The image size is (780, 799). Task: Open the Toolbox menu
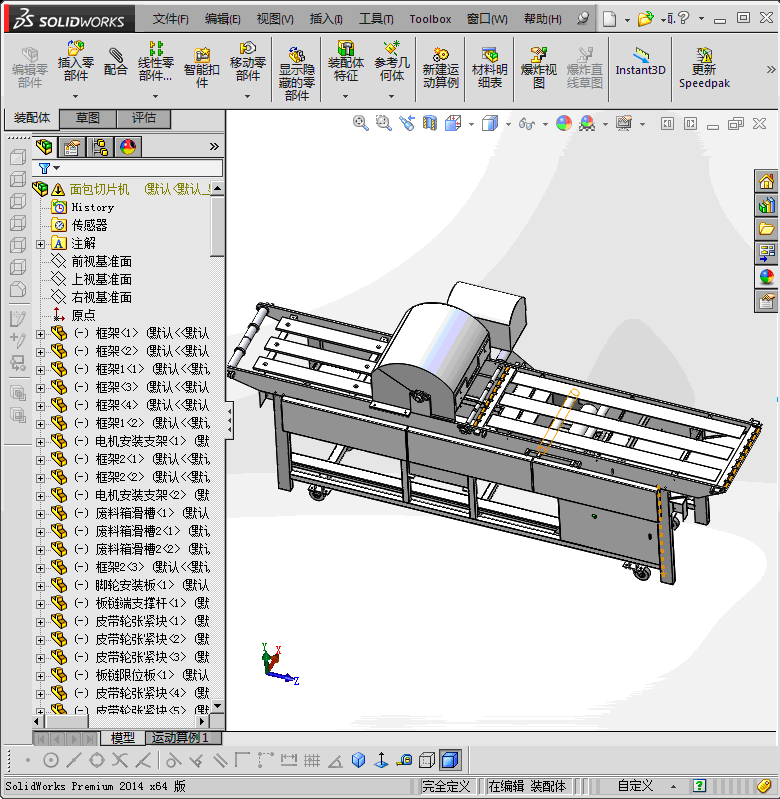[x=430, y=19]
